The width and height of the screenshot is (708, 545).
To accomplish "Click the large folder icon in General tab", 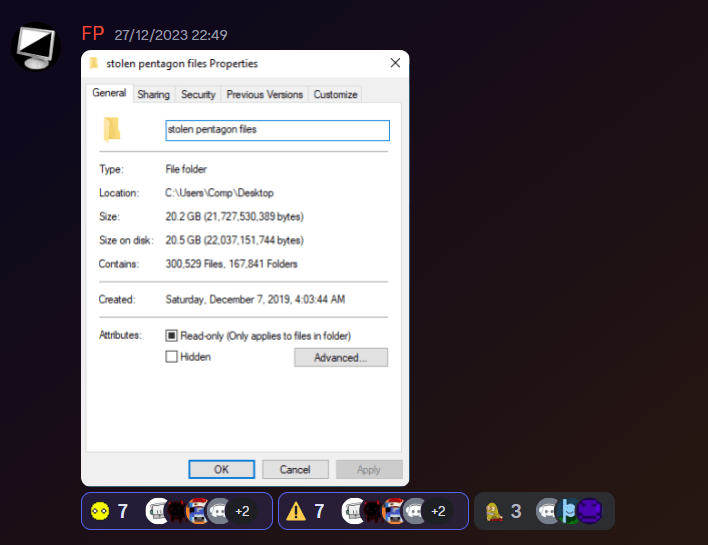I will tap(112, 129).
